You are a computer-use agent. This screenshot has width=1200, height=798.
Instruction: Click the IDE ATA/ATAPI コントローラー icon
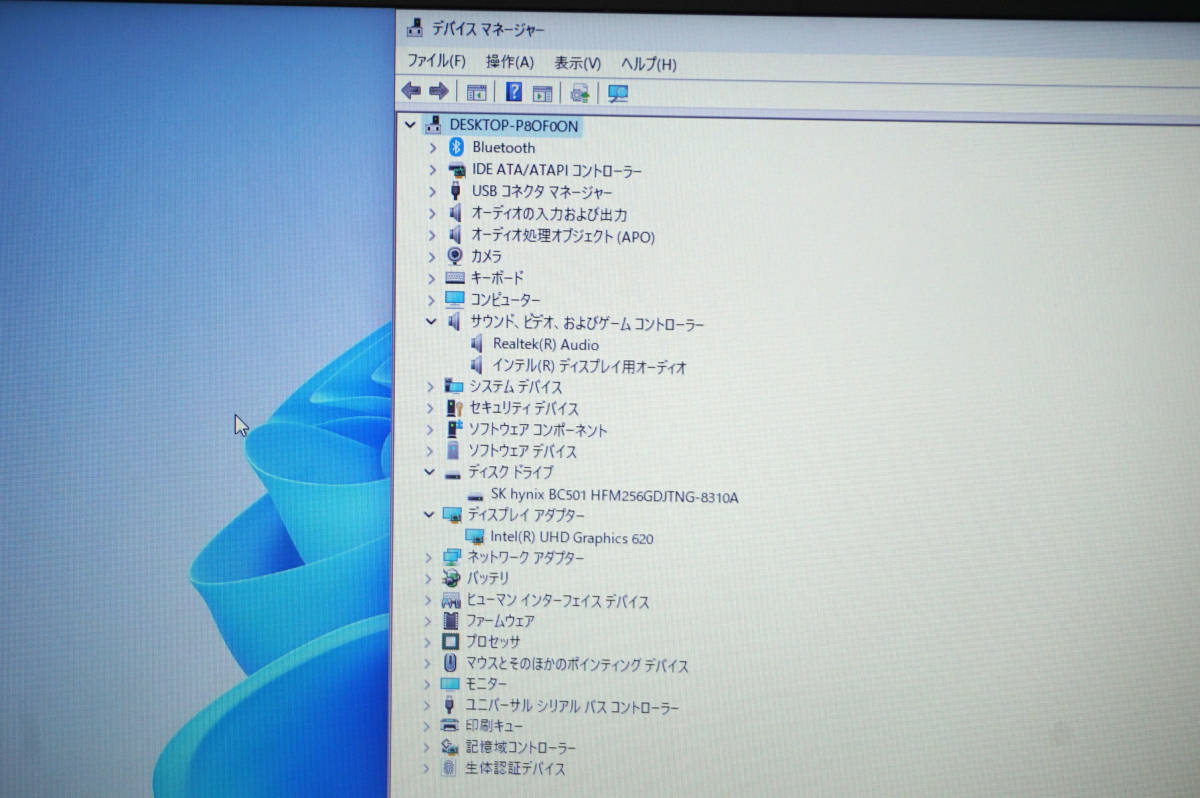(x=456, y=170)
